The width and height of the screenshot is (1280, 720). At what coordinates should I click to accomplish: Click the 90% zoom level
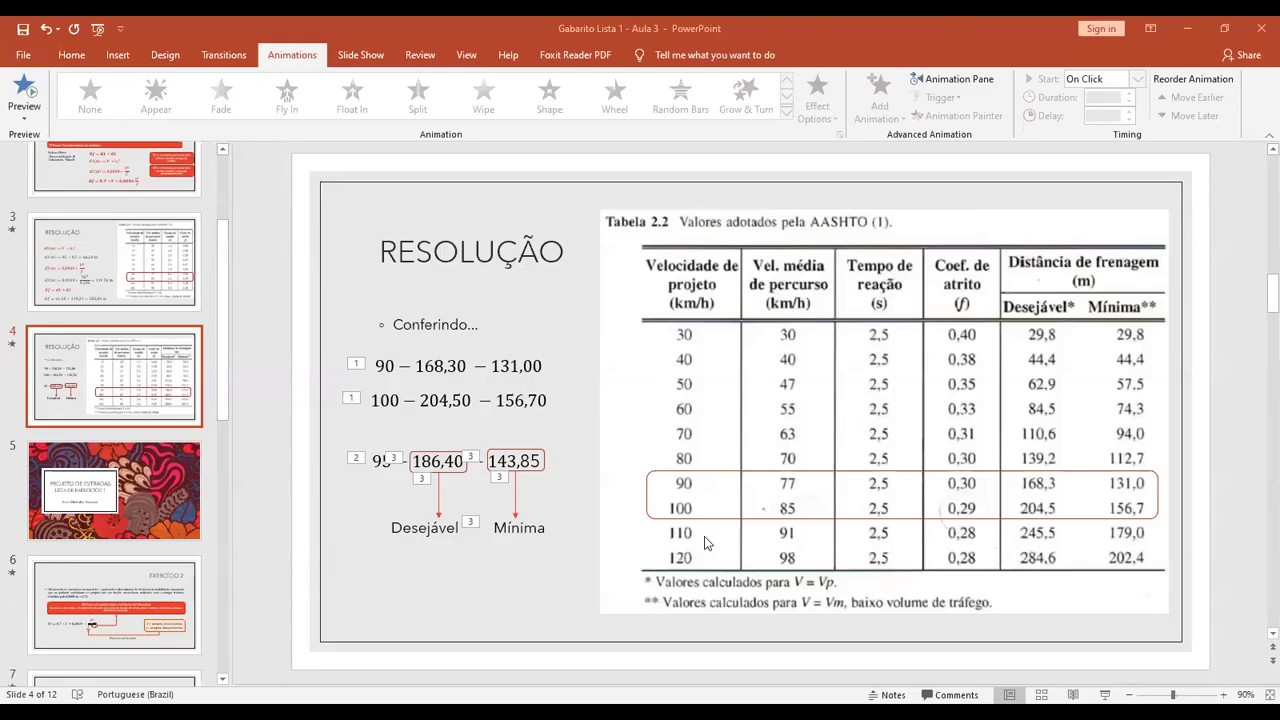[x=1246, y=695]
